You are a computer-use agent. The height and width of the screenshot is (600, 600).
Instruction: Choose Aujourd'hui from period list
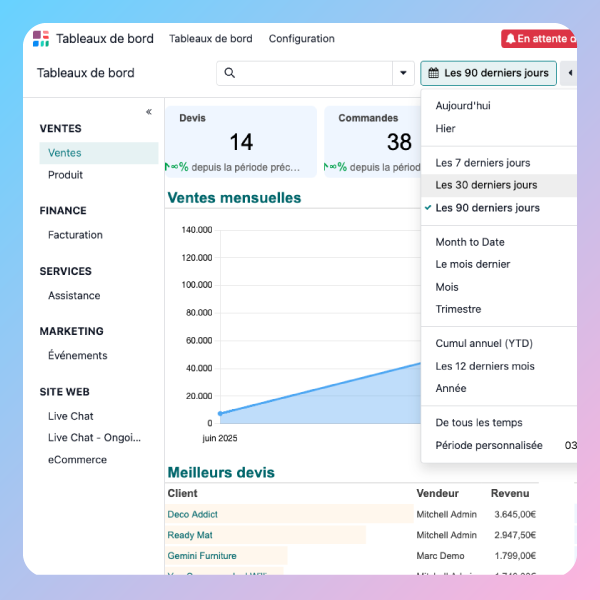[x=463, y=106]
